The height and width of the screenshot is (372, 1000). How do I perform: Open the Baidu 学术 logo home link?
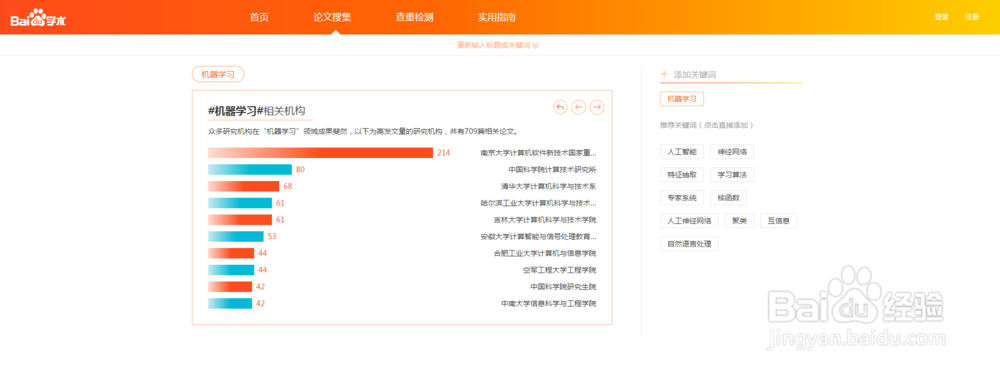[38, 19]
